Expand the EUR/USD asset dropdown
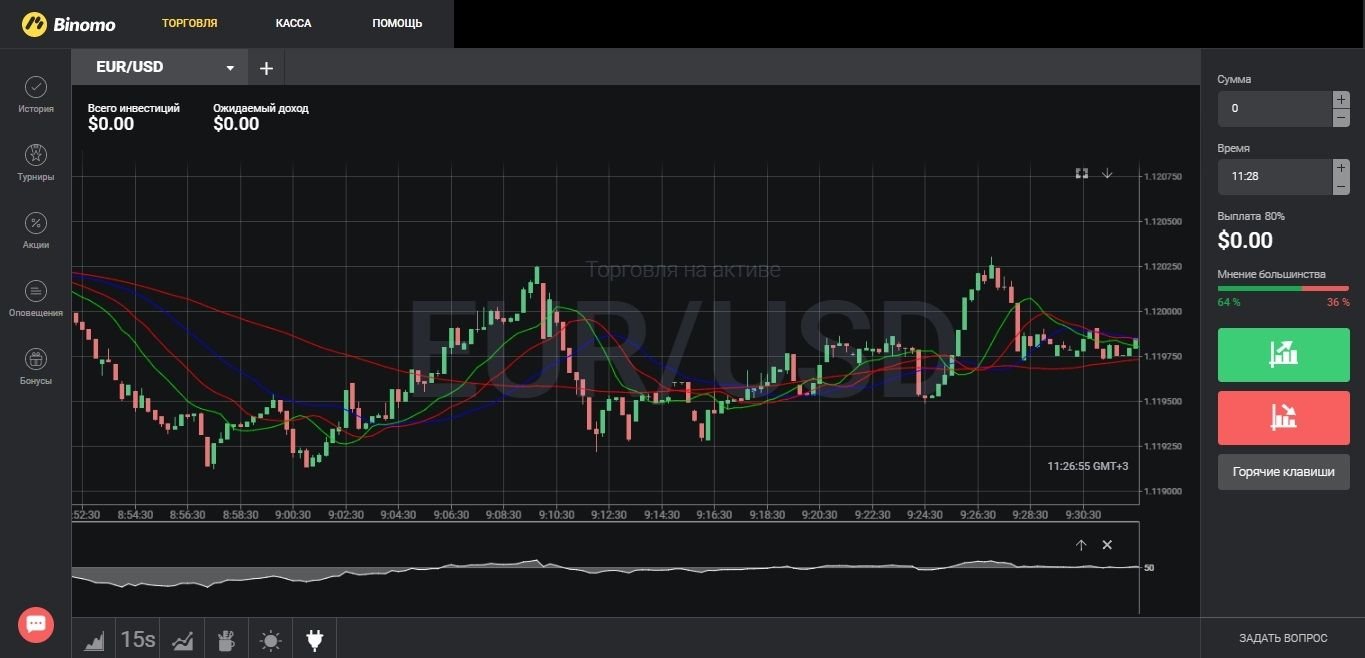This screenshot has width=1365, height=658. pos(230,68)
